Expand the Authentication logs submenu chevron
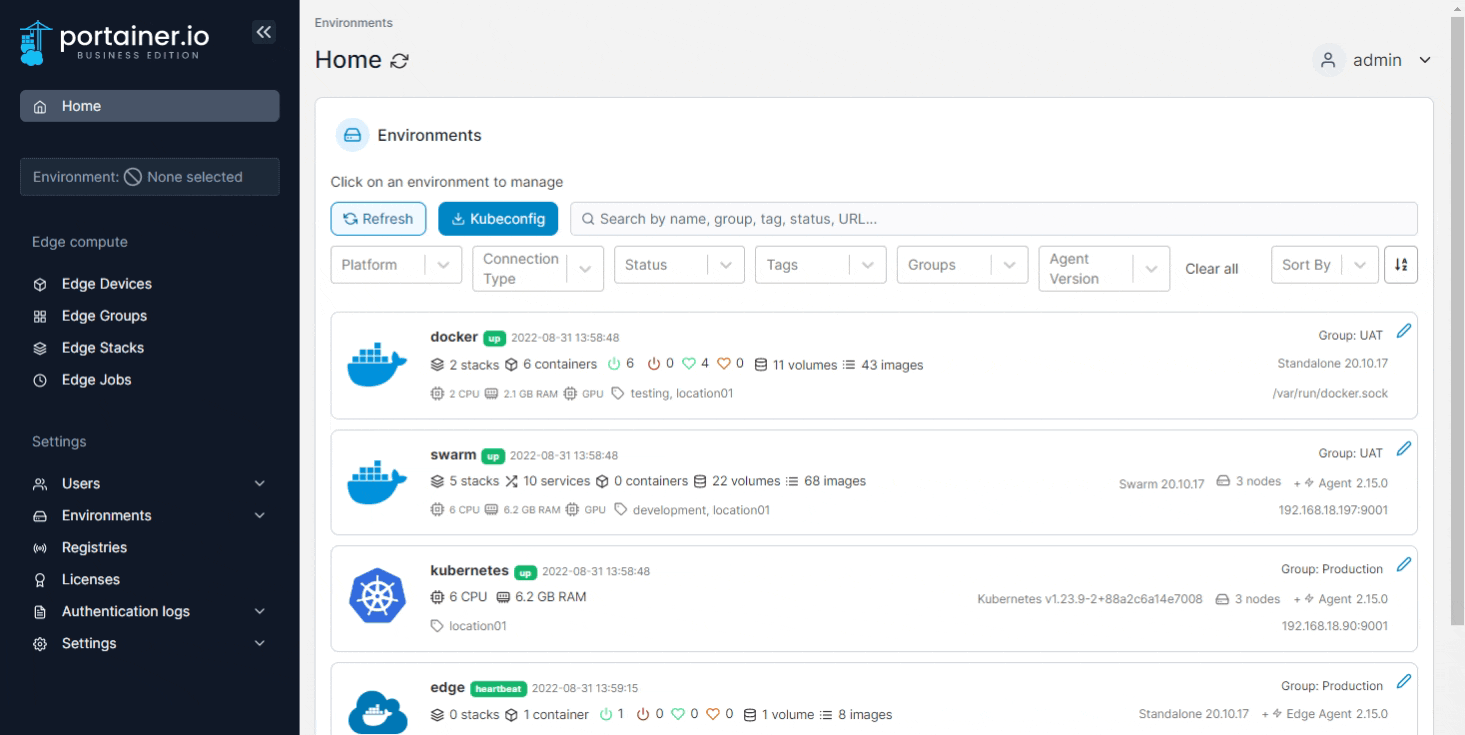The image size is (1465, 735). [260, 612]
